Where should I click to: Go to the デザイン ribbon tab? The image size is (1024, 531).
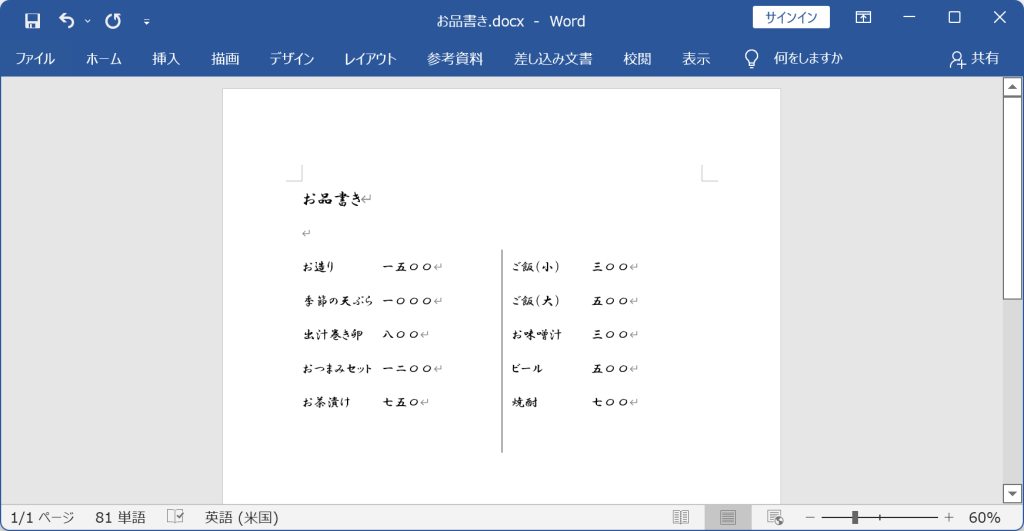point(292,59)
